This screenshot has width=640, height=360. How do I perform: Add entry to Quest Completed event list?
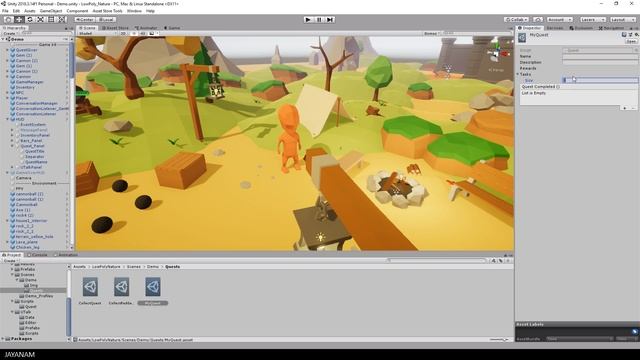pos(624,108)
